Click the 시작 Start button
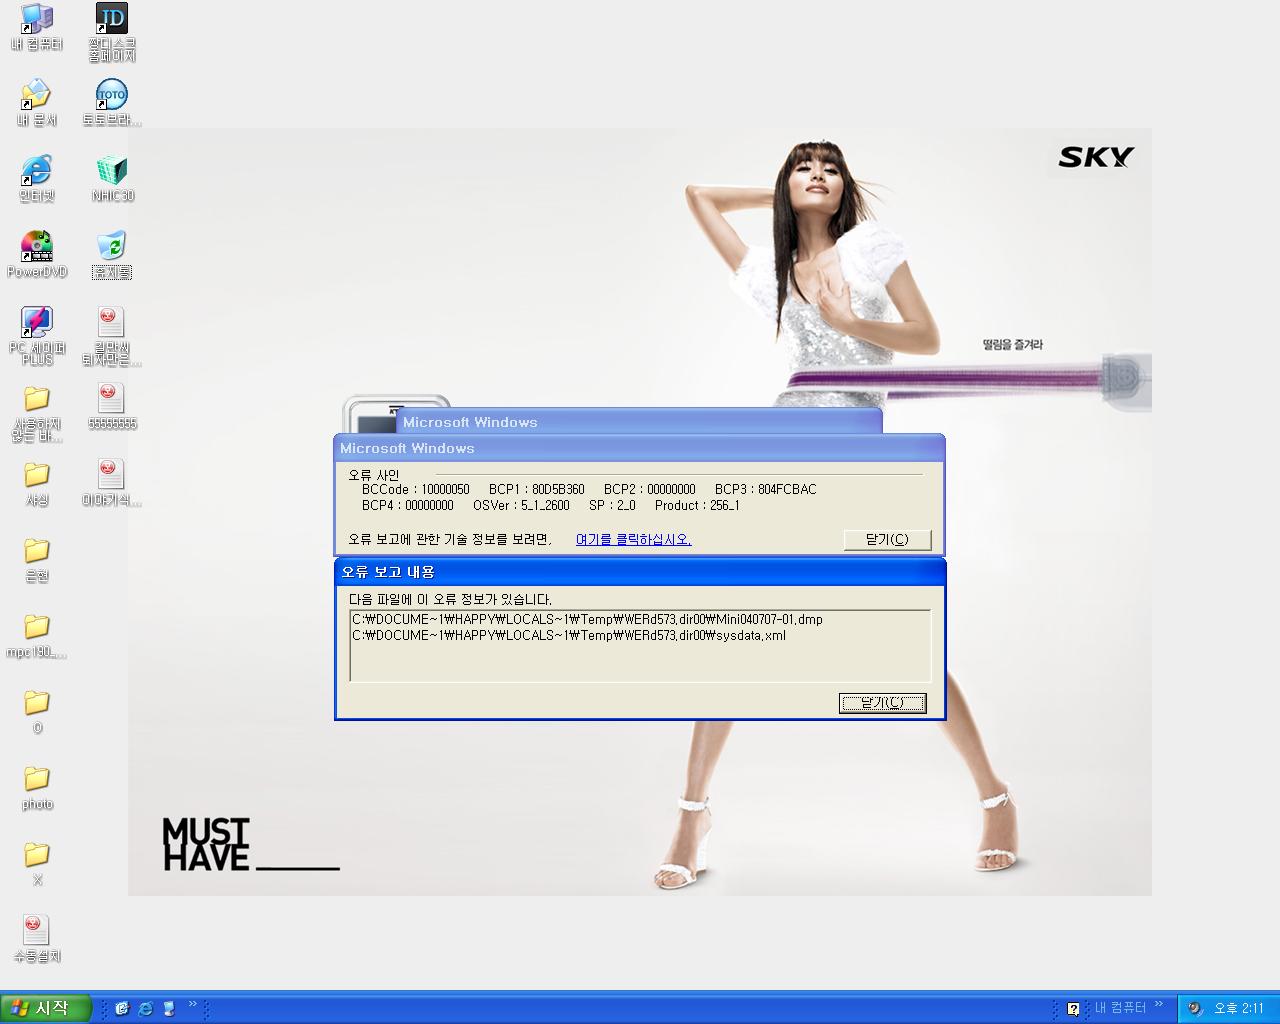Viewport: 1280px width, 1024px height. 46,1008
